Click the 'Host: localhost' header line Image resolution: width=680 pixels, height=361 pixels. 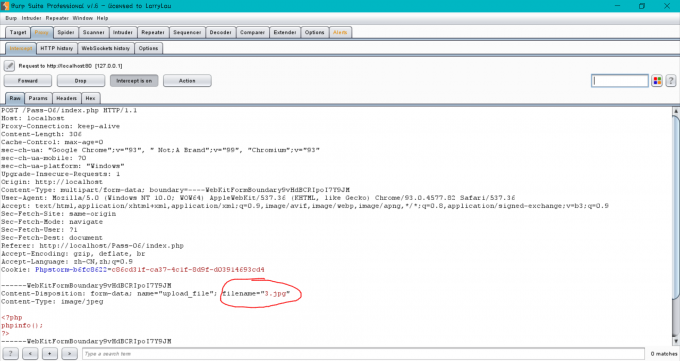click(x=33, y=118)
